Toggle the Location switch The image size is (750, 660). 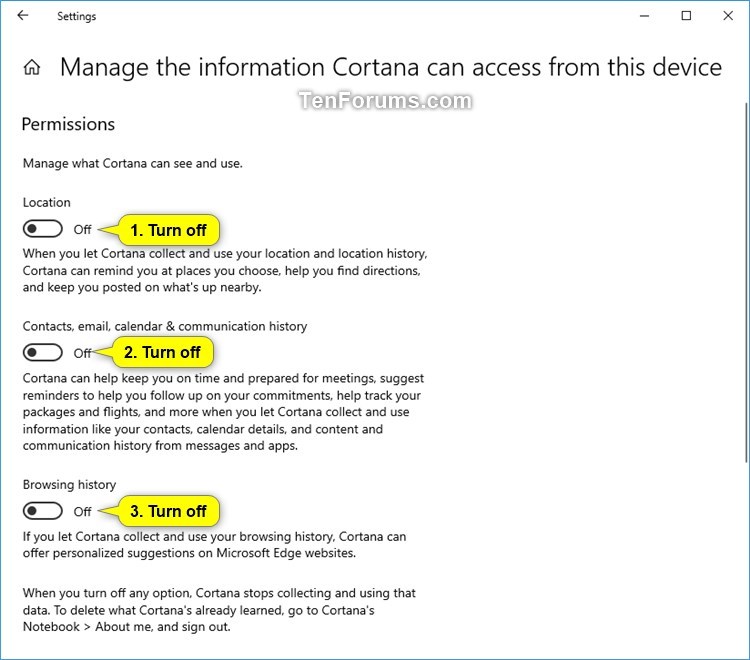click(43, 229)
